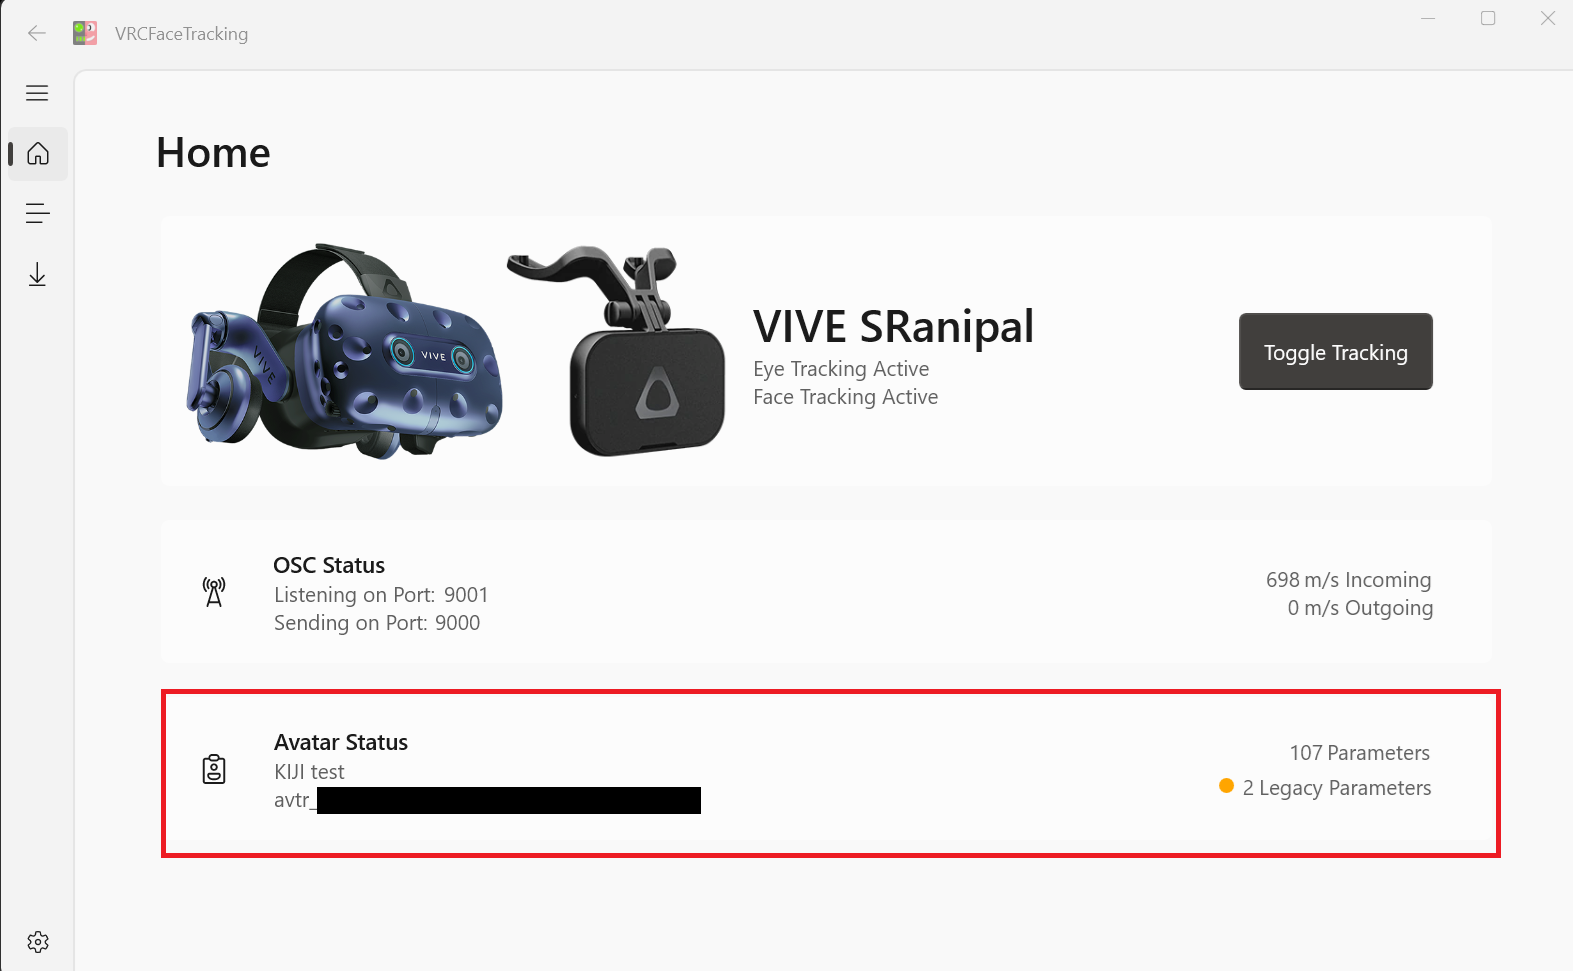This screenshot has width=1573, height=971.
Task: Click the OSC Status heading
Action: tap(329, 565)
